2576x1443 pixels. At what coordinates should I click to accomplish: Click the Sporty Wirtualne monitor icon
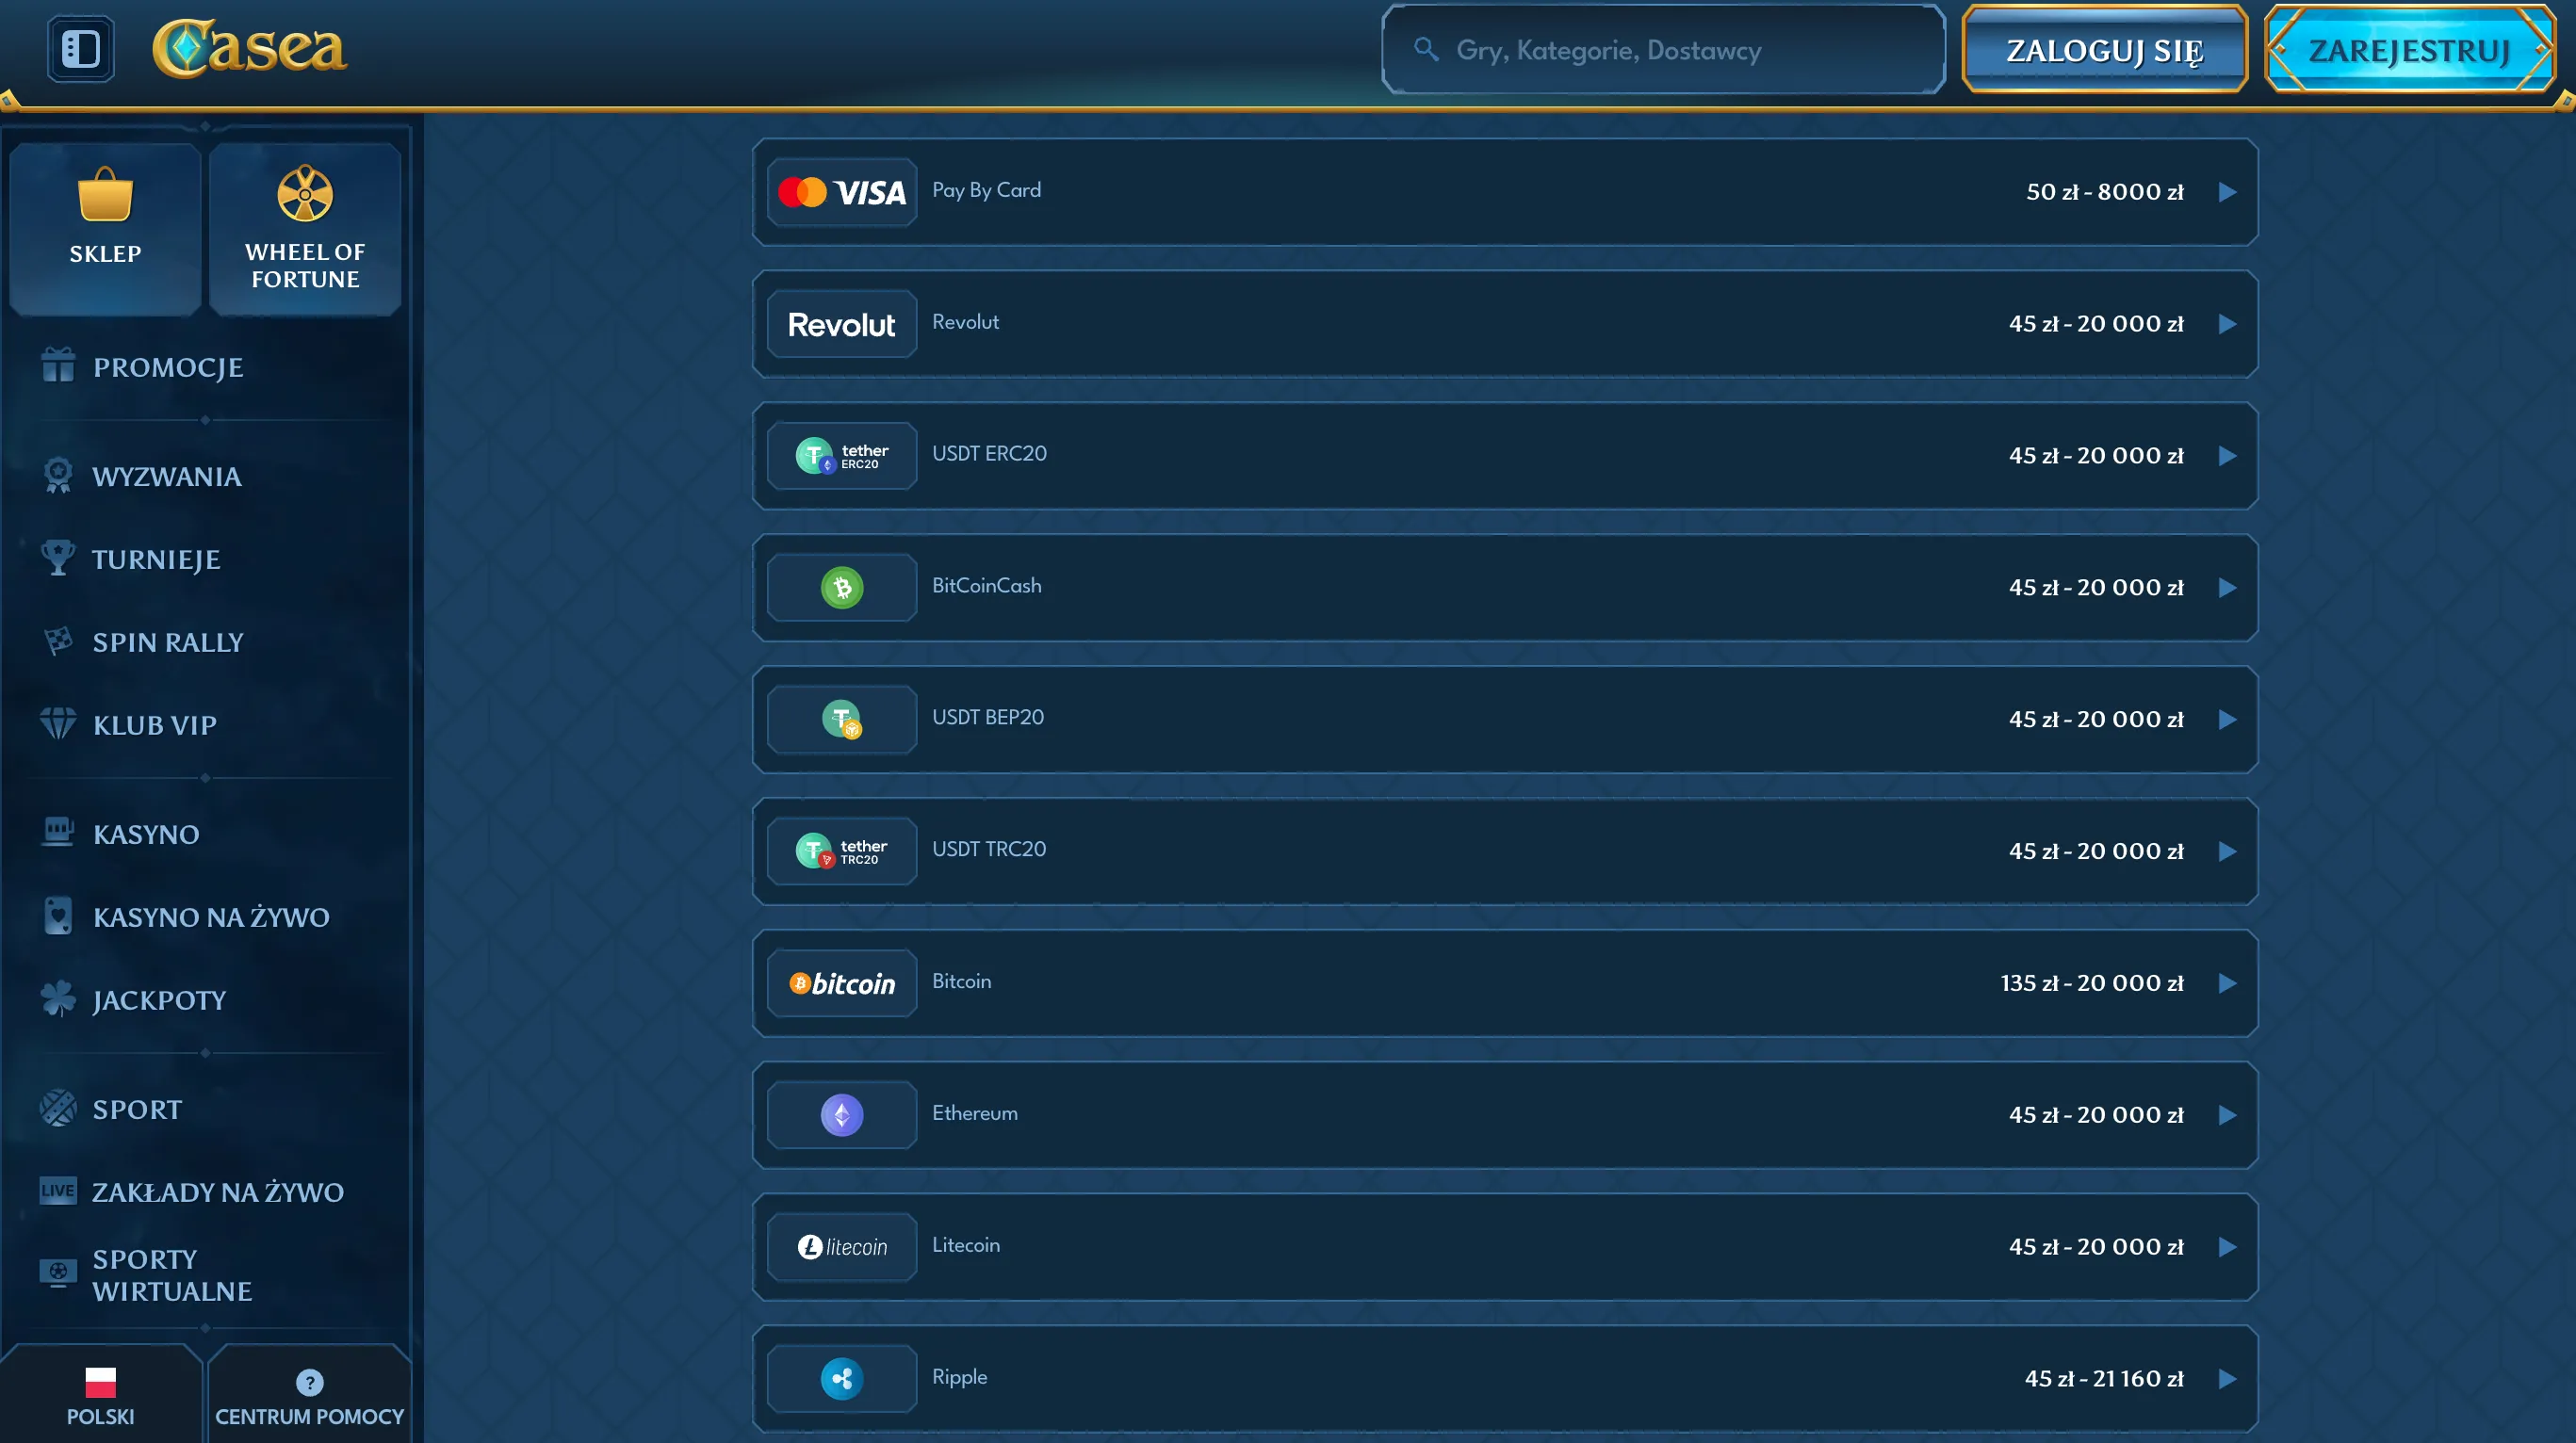[x=58, y=1273]
